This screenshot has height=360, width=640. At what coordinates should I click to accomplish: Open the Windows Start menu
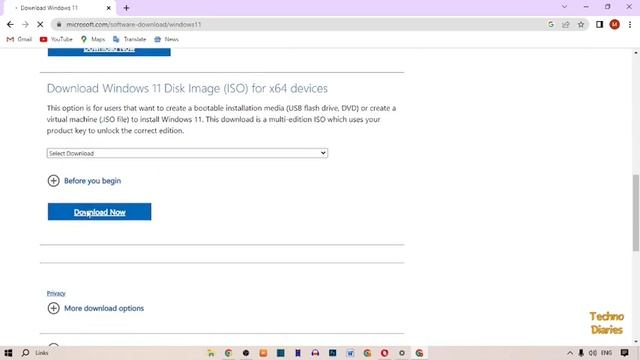point(8,353)
